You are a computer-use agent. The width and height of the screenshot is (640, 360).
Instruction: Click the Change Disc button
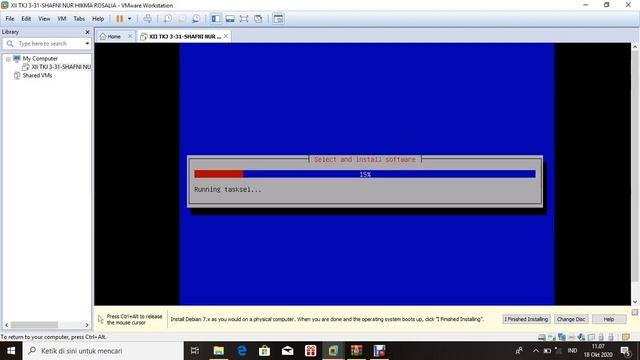571,319
